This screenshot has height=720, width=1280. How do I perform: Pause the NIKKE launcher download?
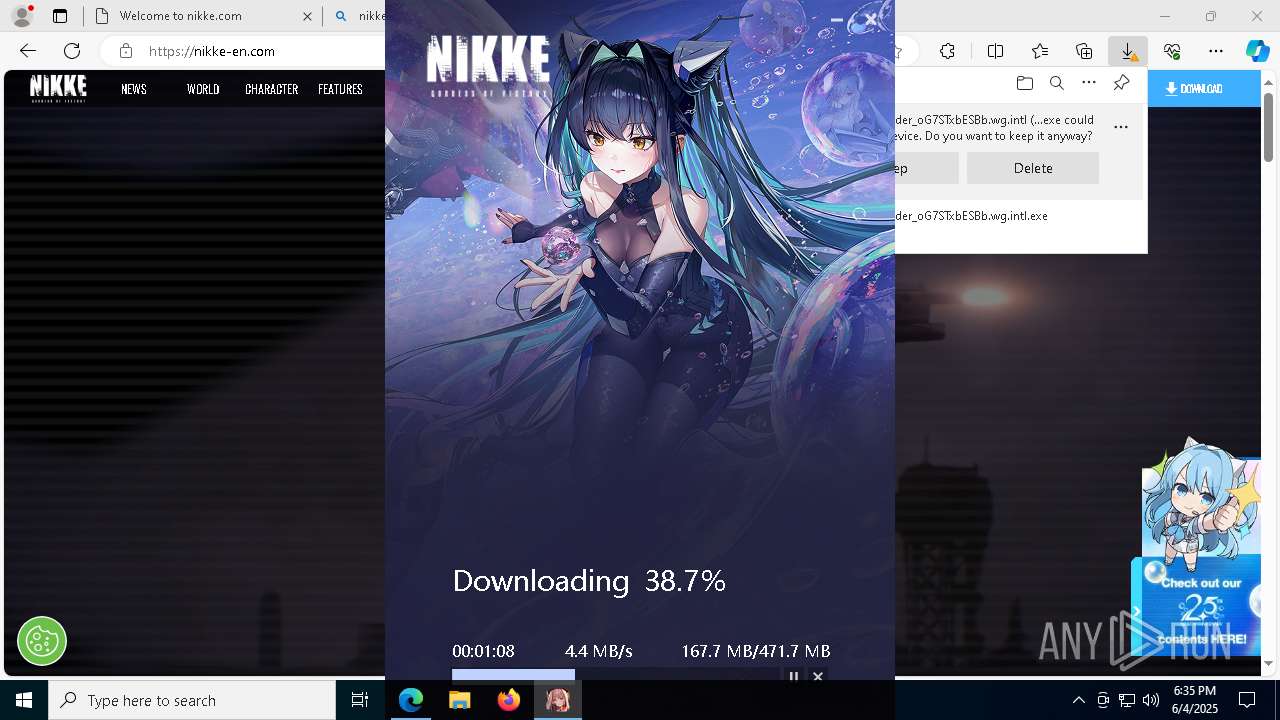[x=794, y=676]
